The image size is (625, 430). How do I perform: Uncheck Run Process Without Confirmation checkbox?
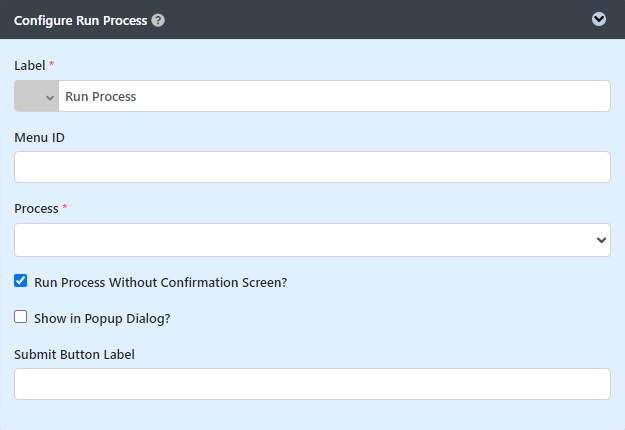[21, 281]
